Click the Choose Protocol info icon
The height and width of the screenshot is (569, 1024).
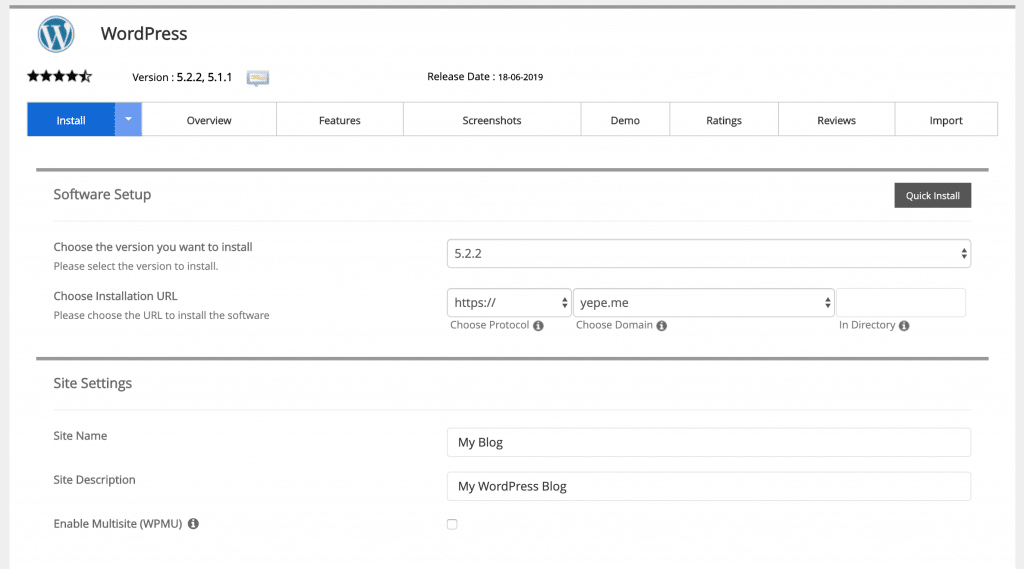pos(538,326)
